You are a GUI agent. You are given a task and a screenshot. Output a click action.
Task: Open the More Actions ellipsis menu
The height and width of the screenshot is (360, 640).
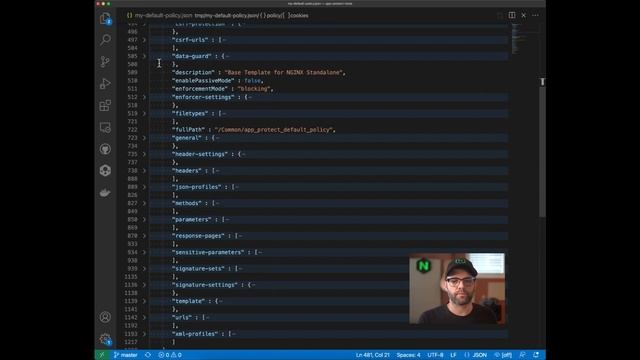[x=536, y=15]
